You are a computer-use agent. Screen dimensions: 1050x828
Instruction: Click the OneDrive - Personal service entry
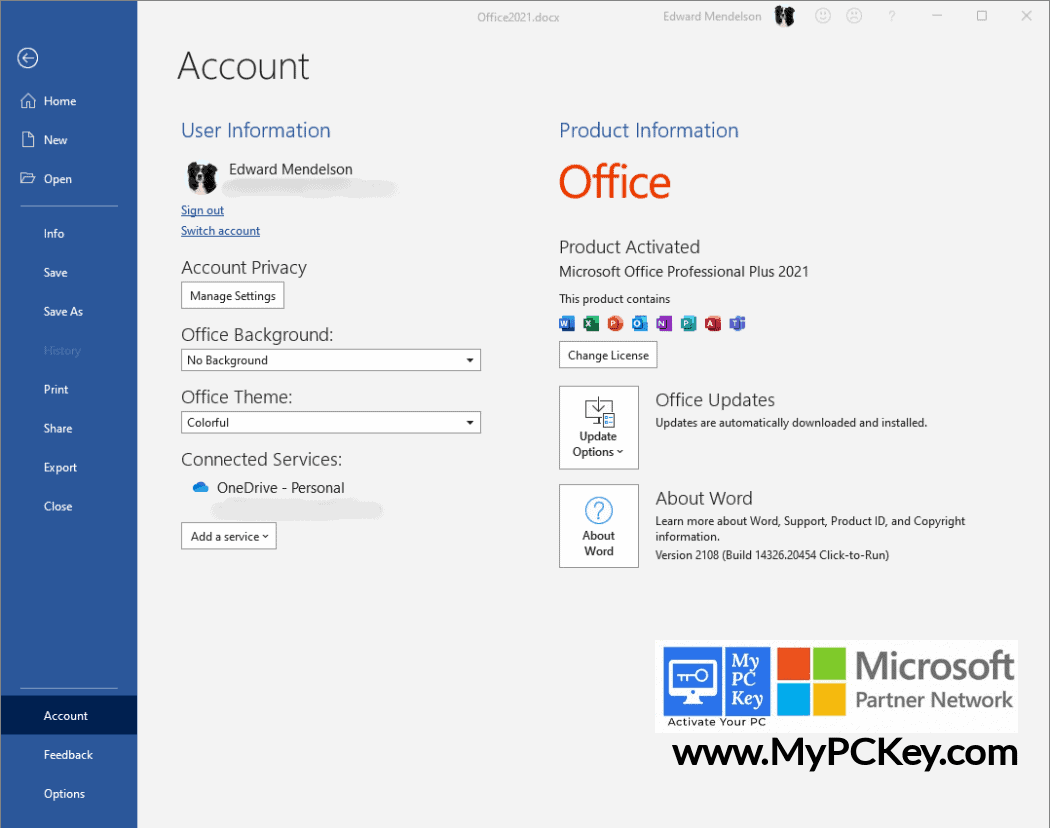tap(281, 487)
